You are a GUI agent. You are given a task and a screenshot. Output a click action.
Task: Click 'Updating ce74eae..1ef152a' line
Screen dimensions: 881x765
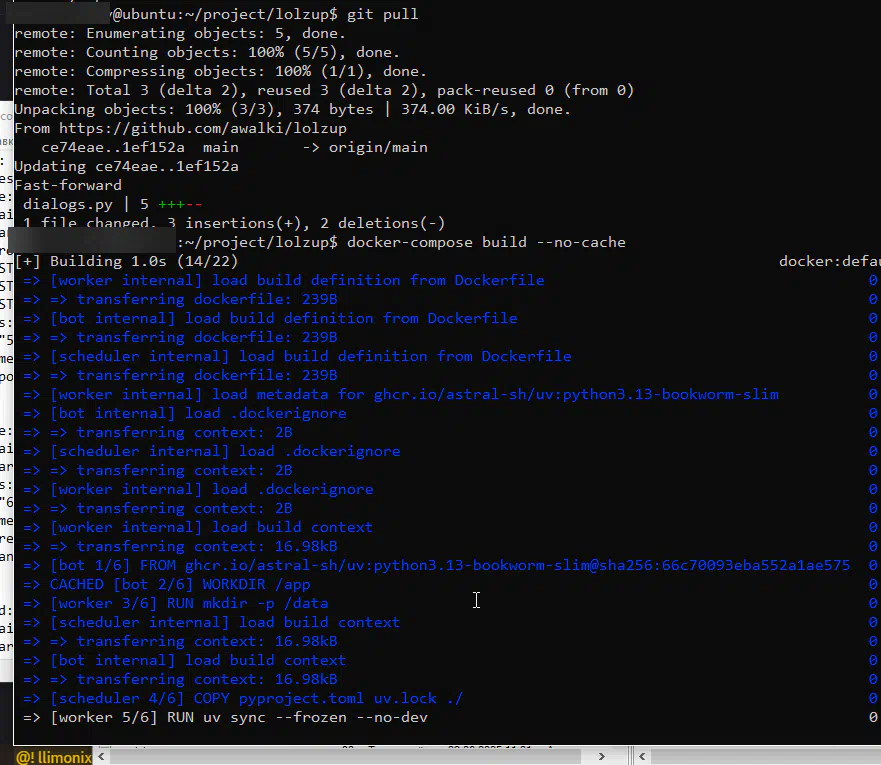[126, 166]
